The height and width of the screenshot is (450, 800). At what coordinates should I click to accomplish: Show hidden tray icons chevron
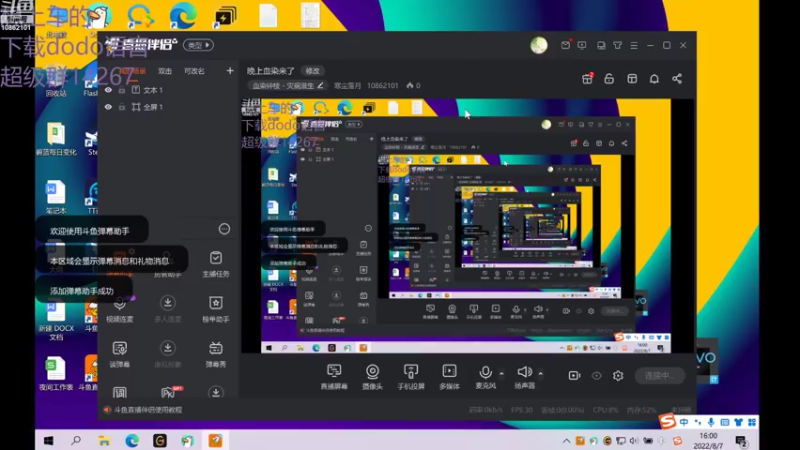566,441
